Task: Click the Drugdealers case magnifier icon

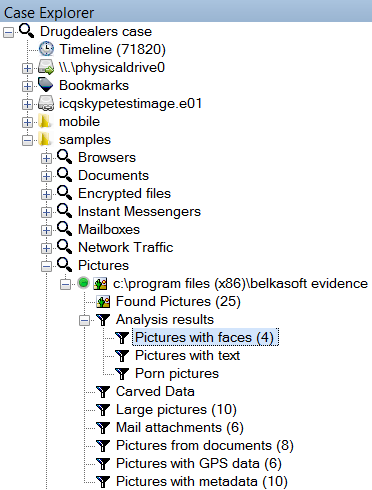Action: (27, 31)
